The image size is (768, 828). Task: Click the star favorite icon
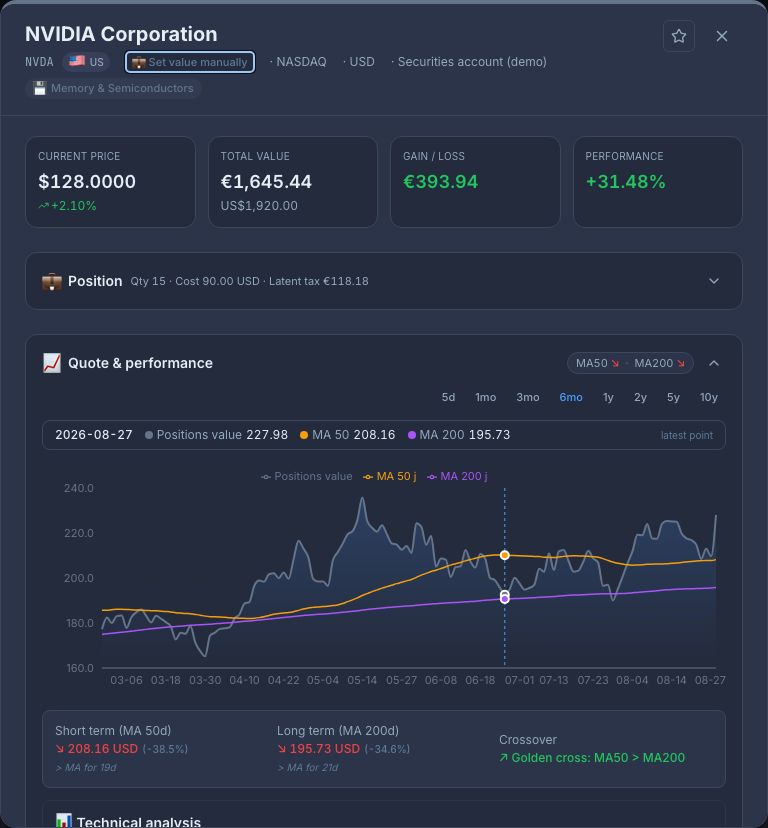point(679,36)
